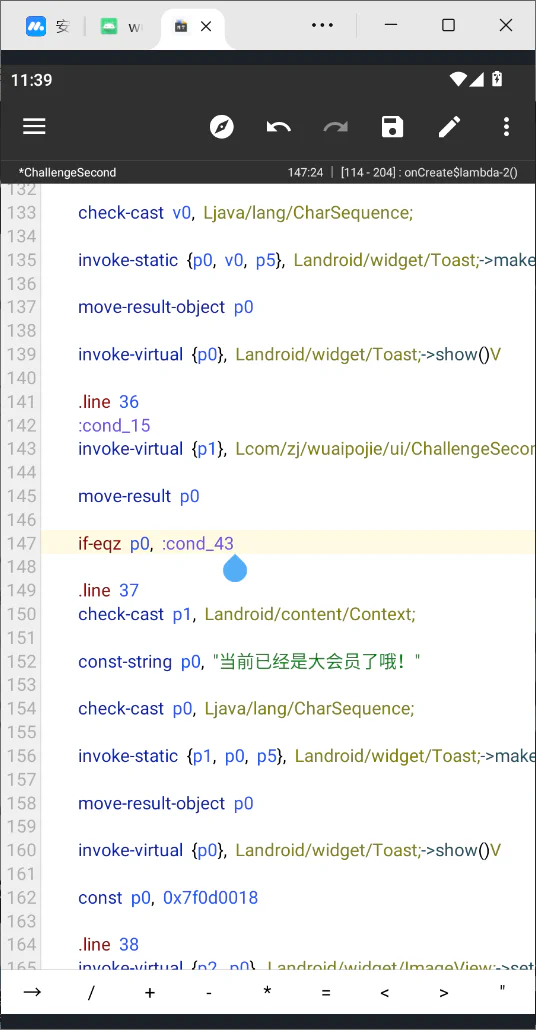The width and height of the screenshot is (536, 1030).
Task: Click move-result p0 on line 145
Action: [139, 496]
